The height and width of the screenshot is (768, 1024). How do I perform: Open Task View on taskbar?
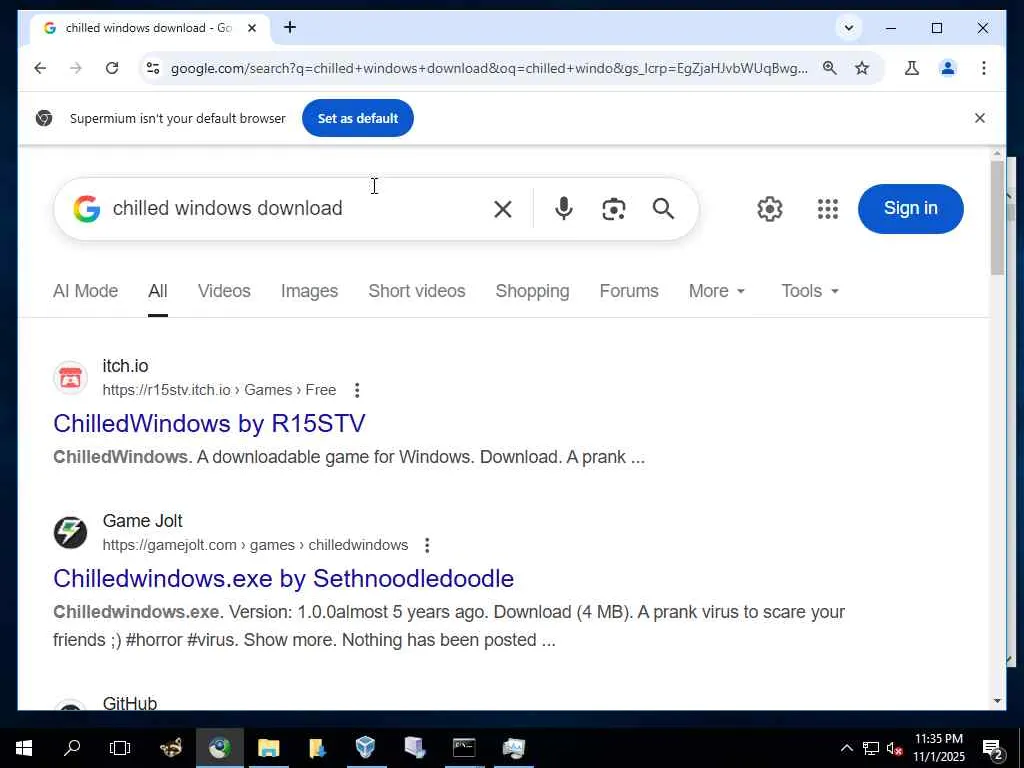pyautogui.click(x=120, y=748)
